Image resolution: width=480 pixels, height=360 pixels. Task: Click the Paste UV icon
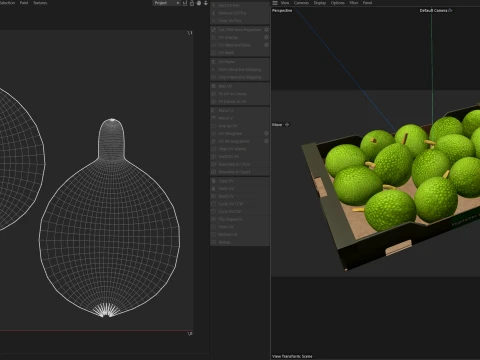pos(214,188)
